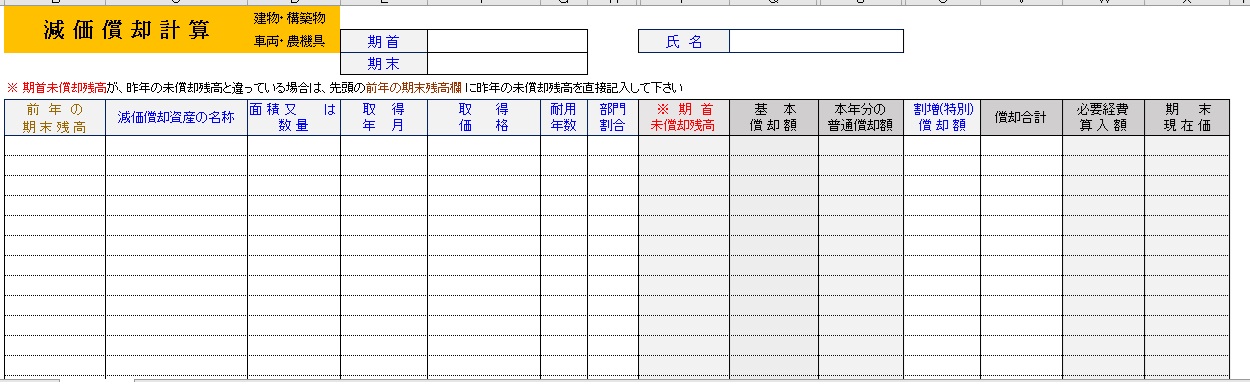Click first data cell under 減価償却資産の名称

point(176,145)
